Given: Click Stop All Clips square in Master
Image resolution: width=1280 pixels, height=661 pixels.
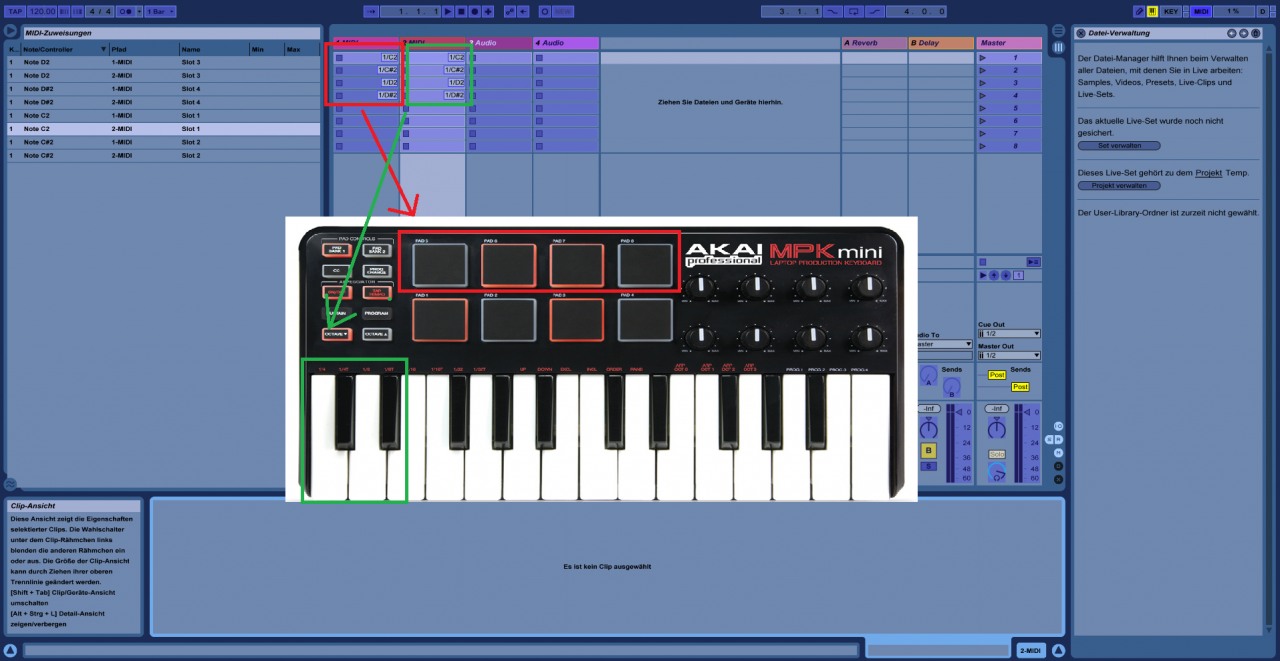Looking at the screenshot, I should [982, 262].
